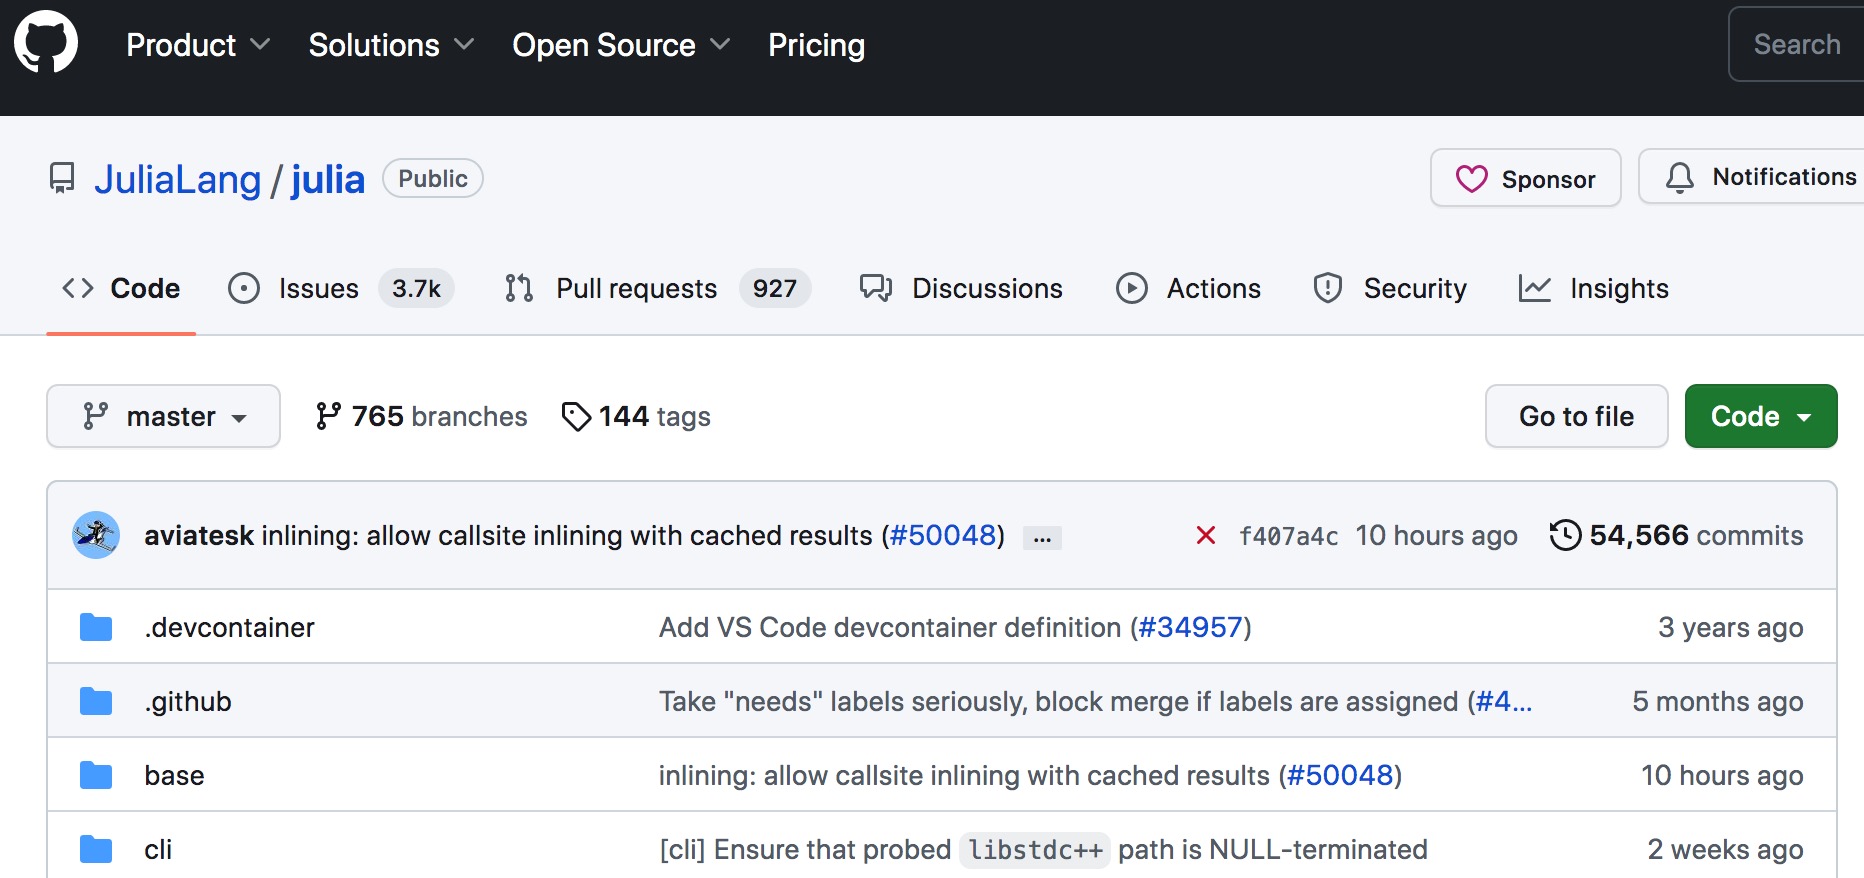The height and width of the screenshot is (878, 1864).
Task: Click the pull requests count 927 badge
Action: click(x=775, y=288)
